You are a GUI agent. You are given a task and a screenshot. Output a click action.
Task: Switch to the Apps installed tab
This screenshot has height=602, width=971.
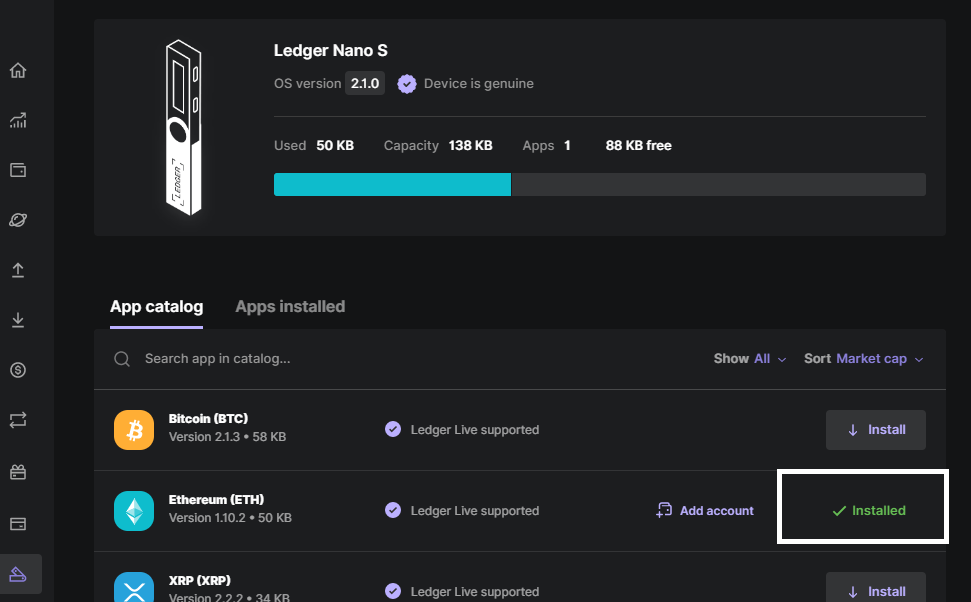290,307
